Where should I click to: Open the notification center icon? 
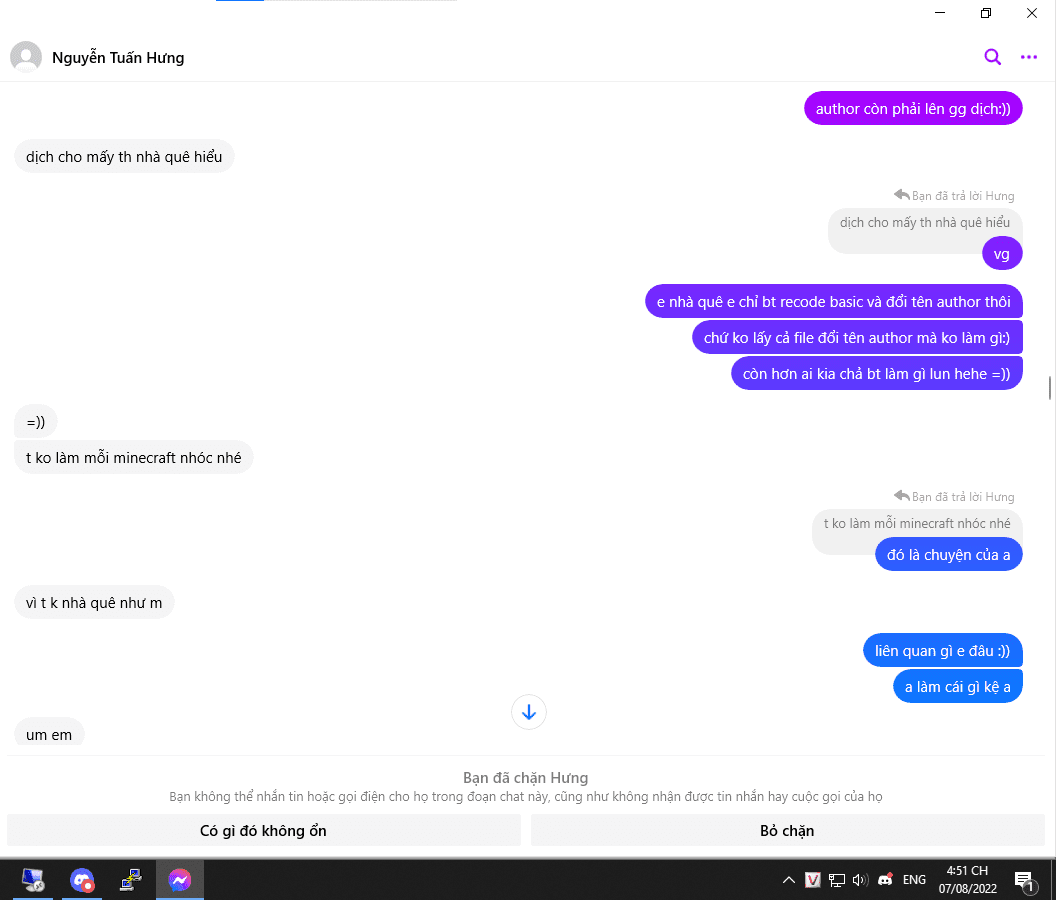tap(1024, 880)
